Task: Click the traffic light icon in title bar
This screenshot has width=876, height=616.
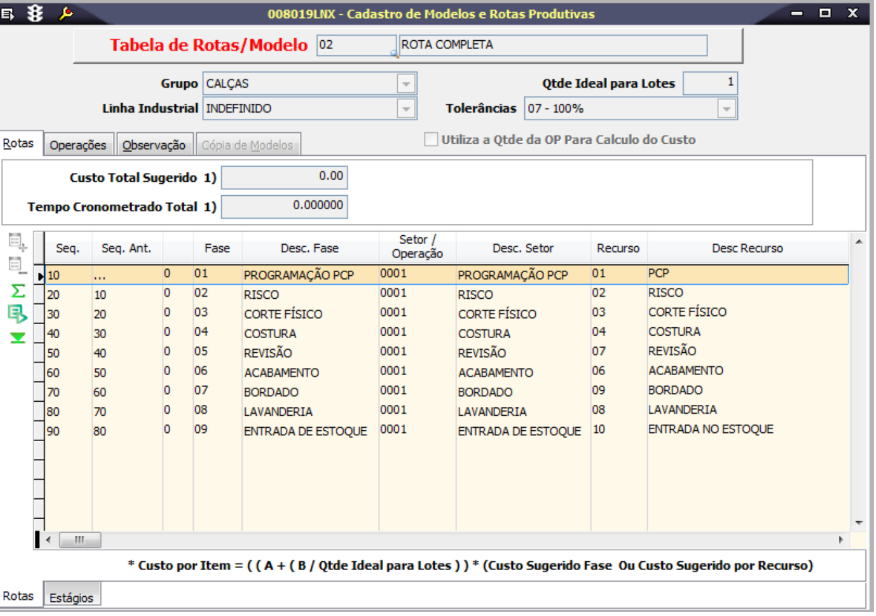Action: pyautogui.click(x=35, y=13)
